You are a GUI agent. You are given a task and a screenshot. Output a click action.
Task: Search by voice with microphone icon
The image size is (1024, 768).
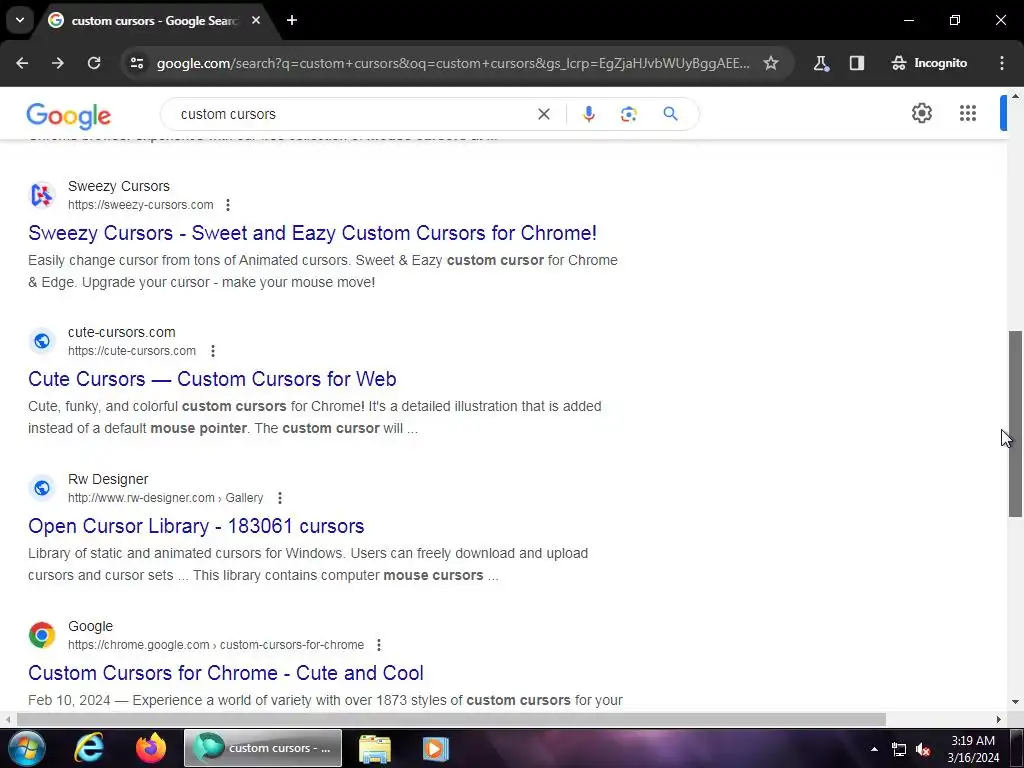point(588,114)
